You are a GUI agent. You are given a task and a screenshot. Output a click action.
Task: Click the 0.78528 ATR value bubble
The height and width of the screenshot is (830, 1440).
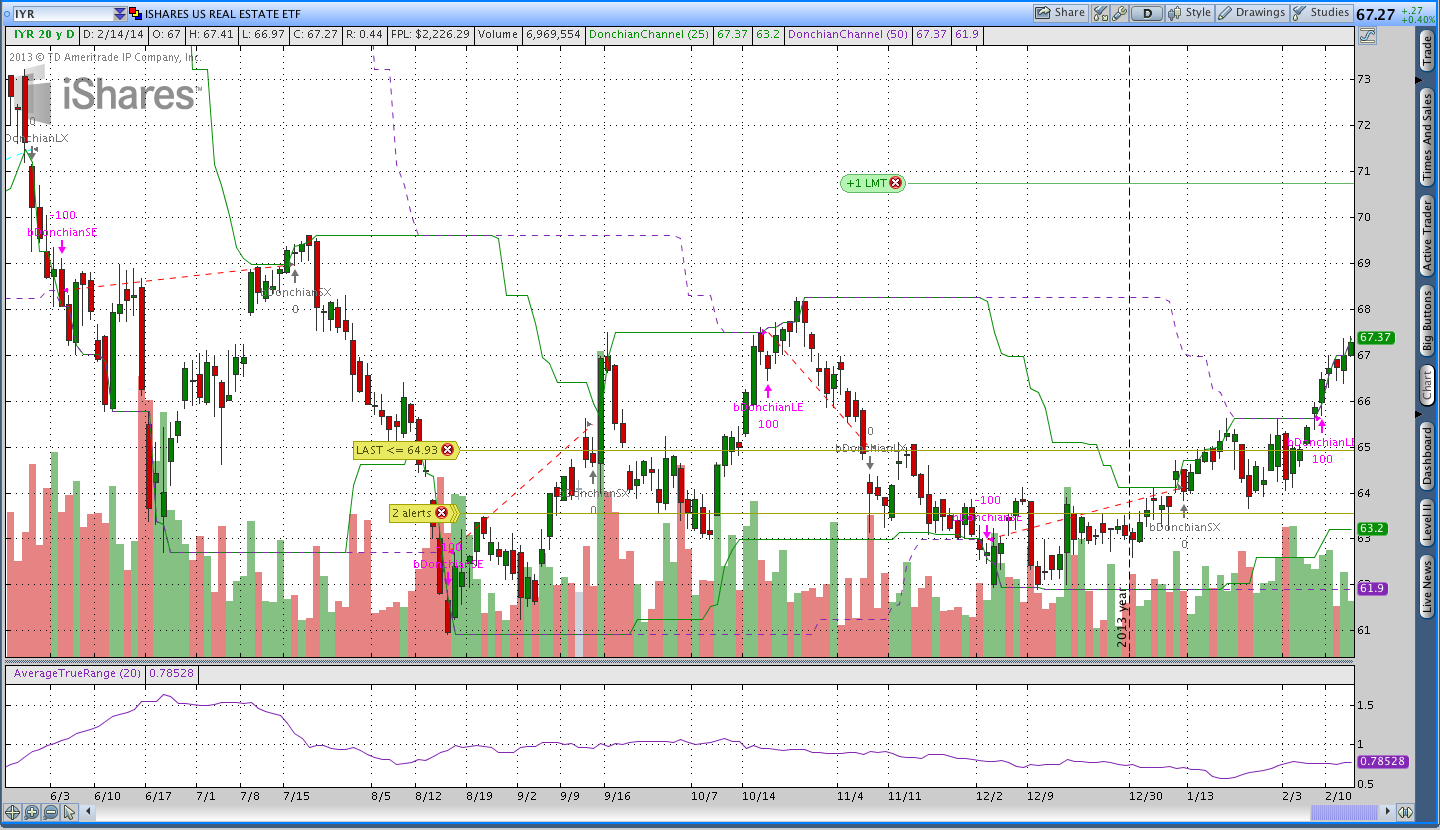(x=1383, y=761)
